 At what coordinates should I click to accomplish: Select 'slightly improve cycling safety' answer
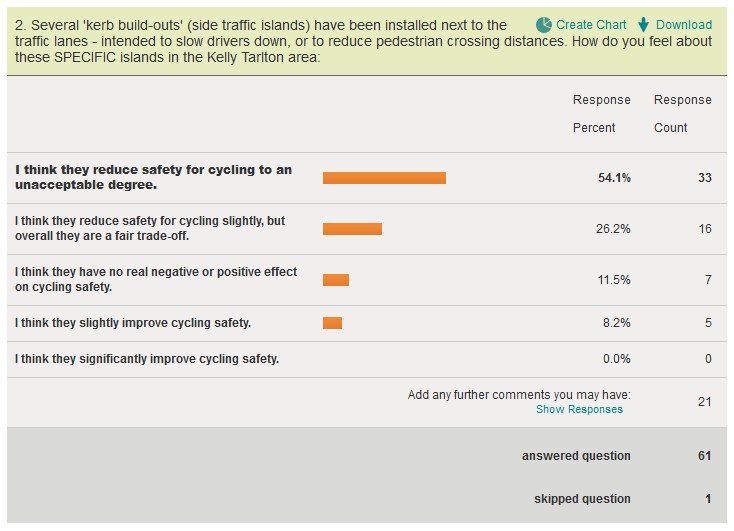[133, 323]
